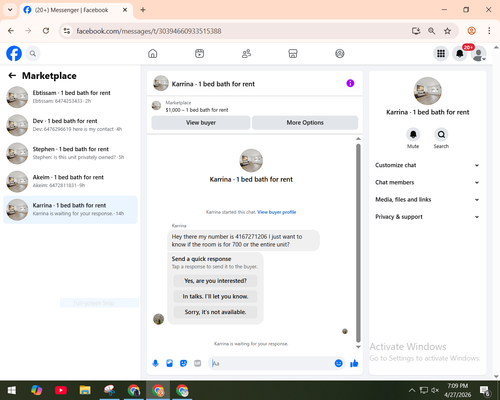
Task: Expand Customize chat section
Action: point(427,165)
